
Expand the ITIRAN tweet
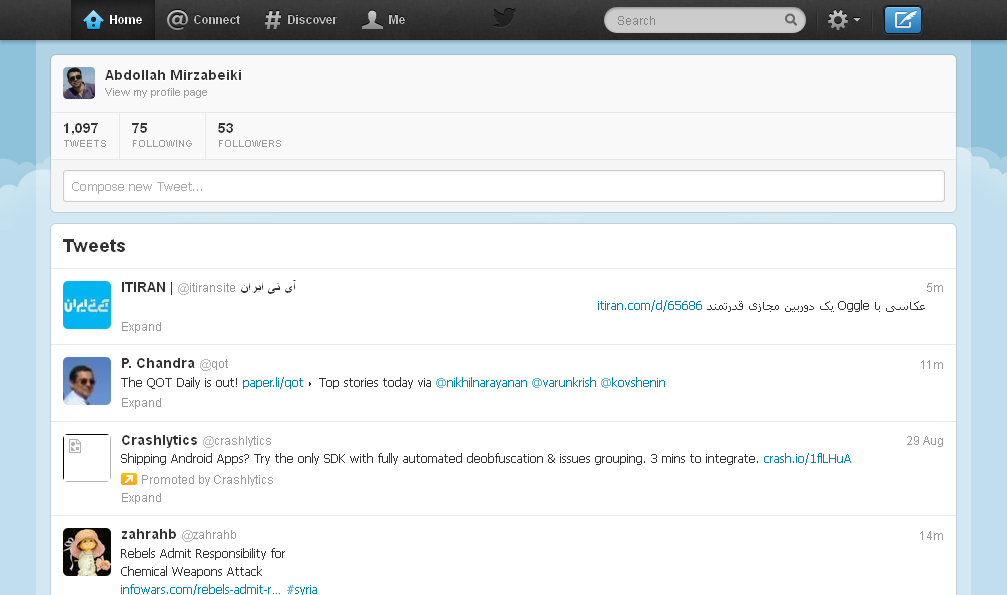[x=141, y=327]
